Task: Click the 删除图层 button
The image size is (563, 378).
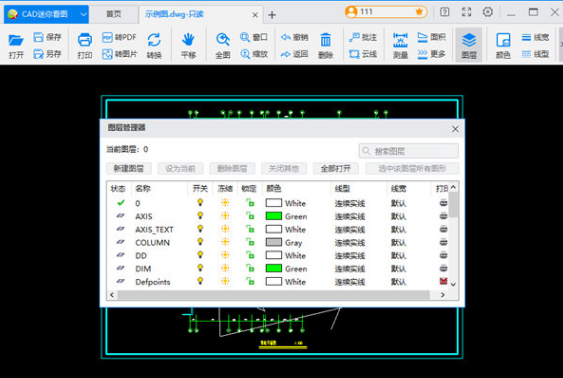Action: [x=232, y=168]
